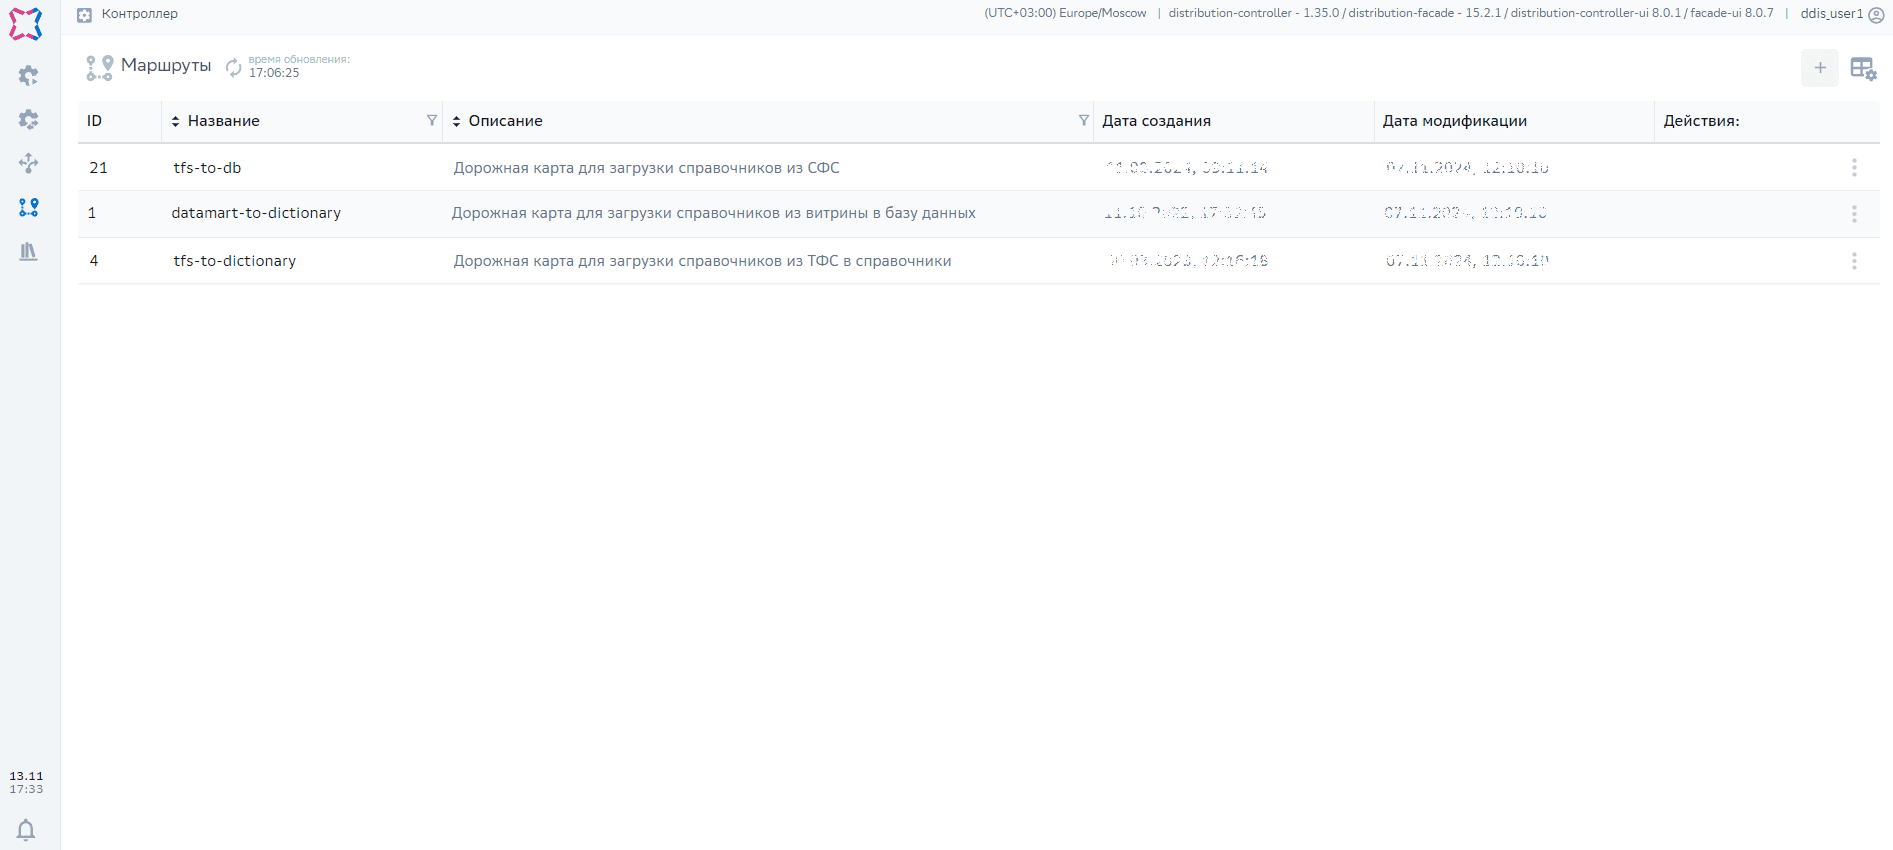
Task: Sort by Название column
Action: click(176, 121)
